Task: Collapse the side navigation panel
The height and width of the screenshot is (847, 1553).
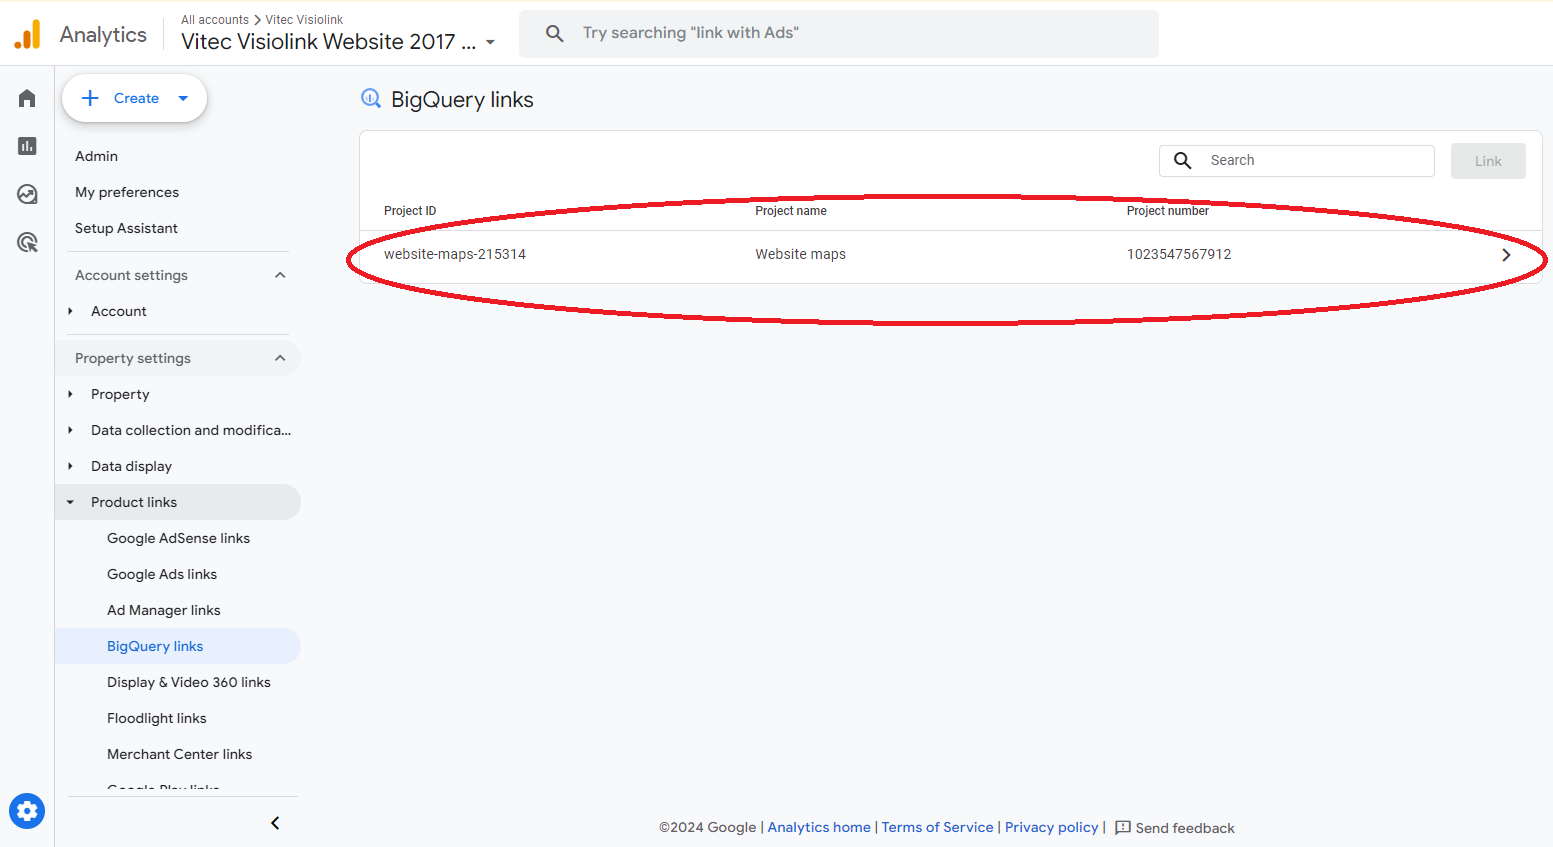Action: [275, 823]
